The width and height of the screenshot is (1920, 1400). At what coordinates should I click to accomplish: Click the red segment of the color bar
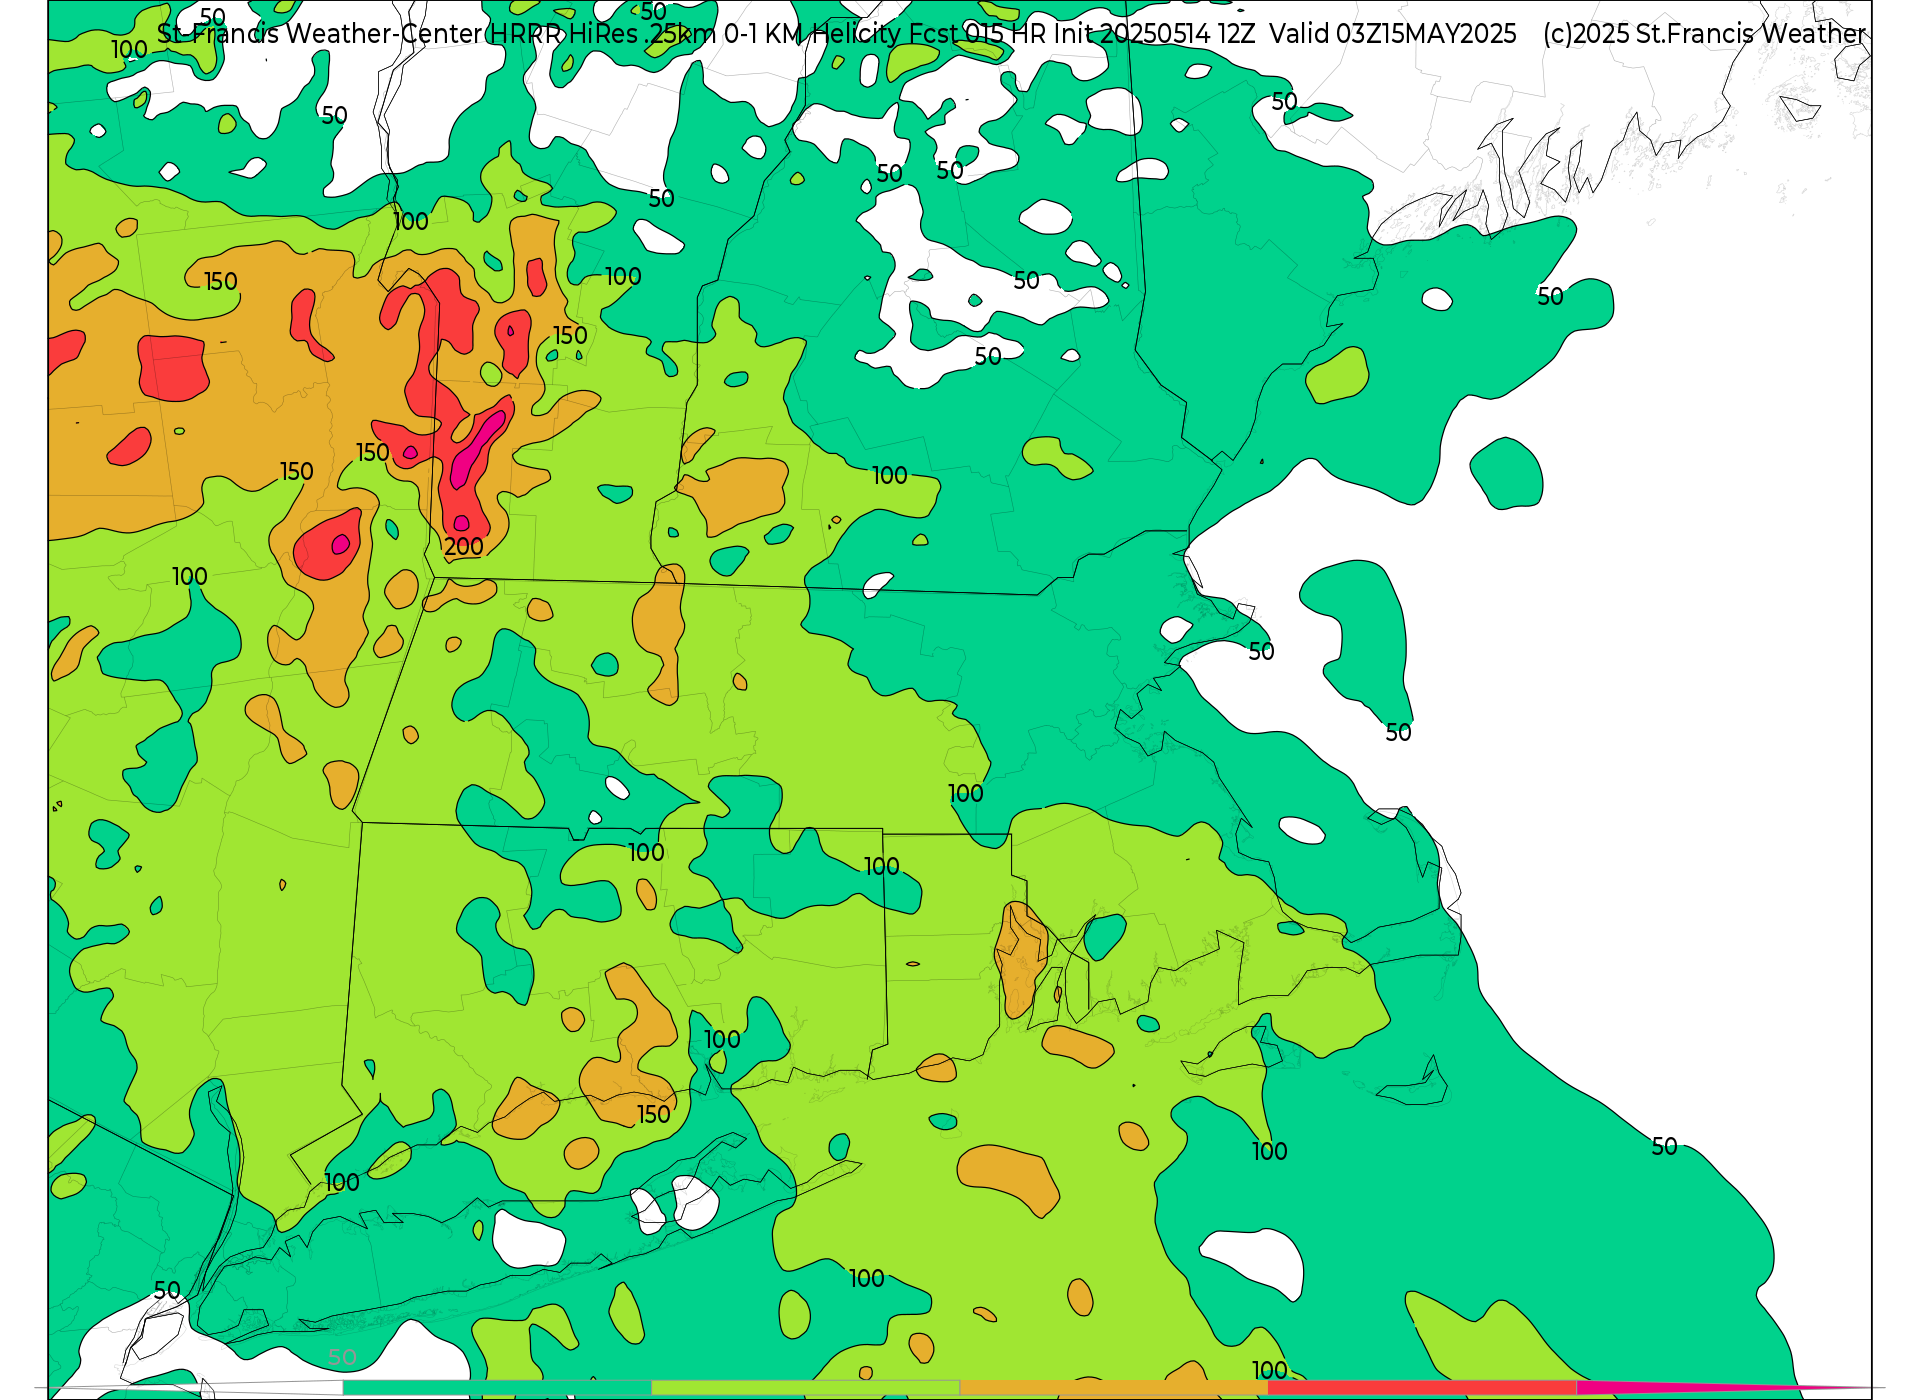pyautogui.click(x=1422, y=1388)
